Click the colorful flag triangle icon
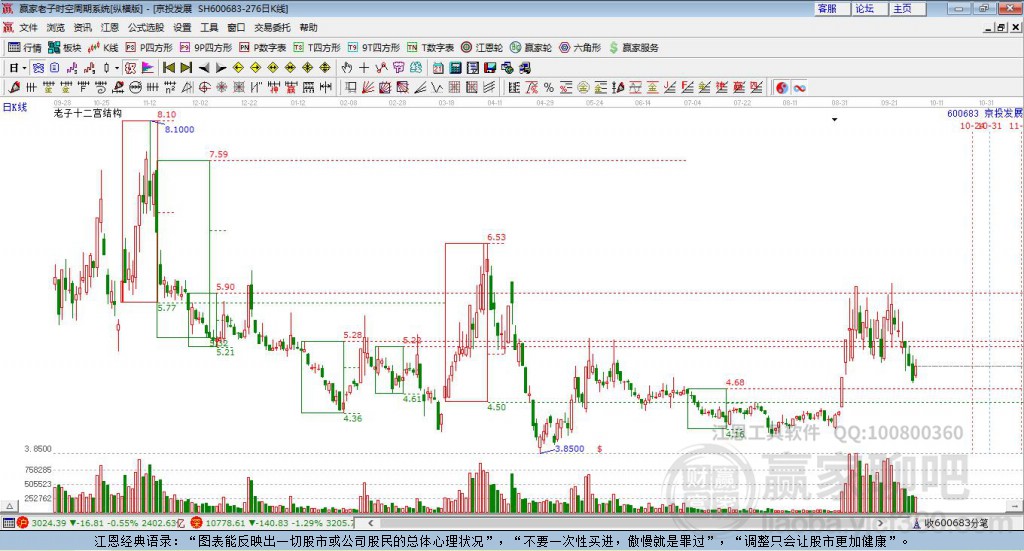The height and width of the screenshot is (551, 1024). (x=148, y=68)
